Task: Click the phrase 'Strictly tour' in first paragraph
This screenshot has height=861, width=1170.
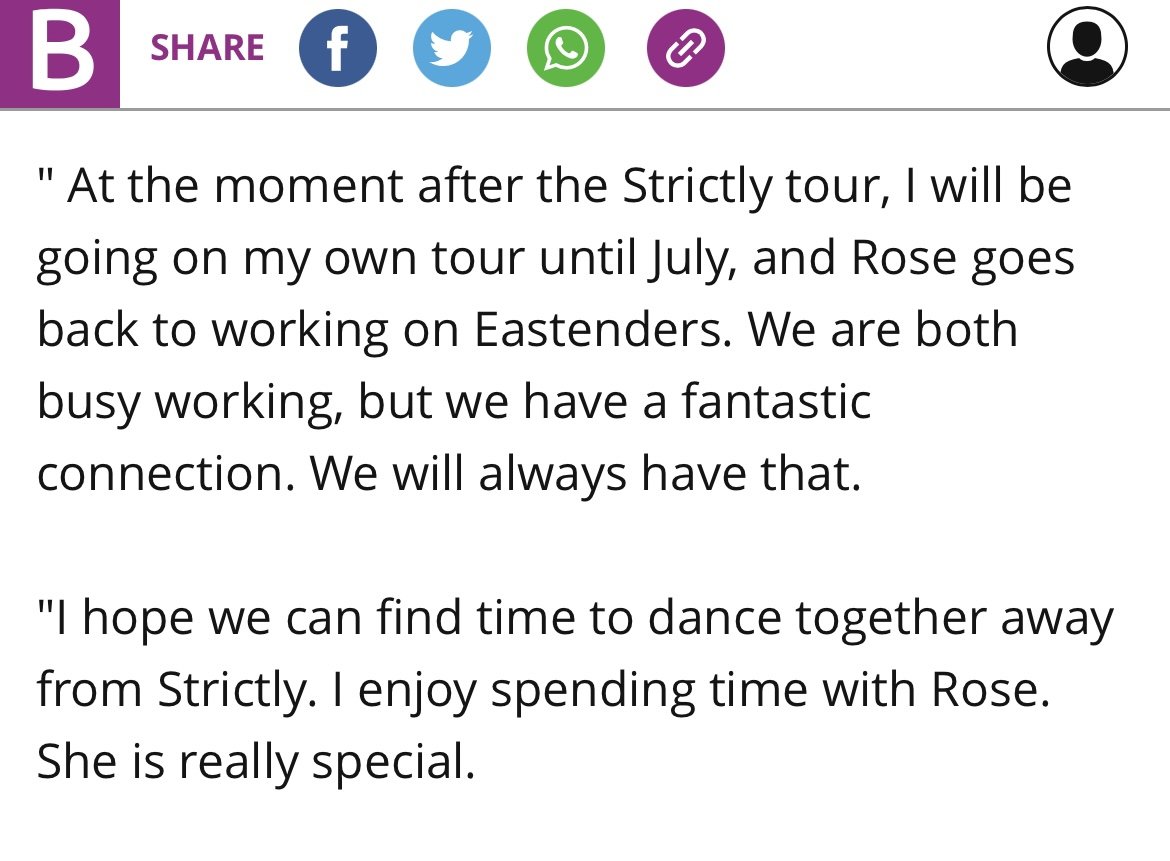Action: (756, 186)
